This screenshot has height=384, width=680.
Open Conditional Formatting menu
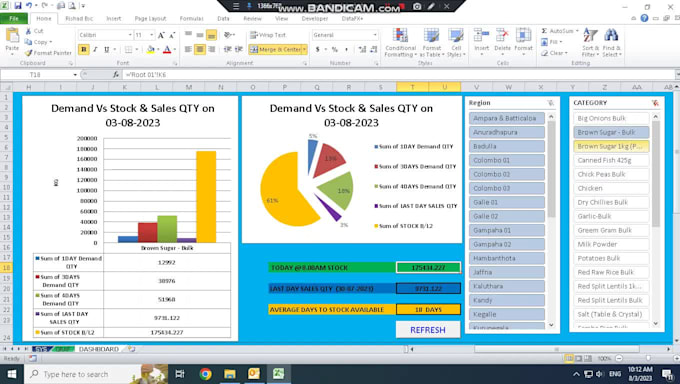tap(400, 43)
